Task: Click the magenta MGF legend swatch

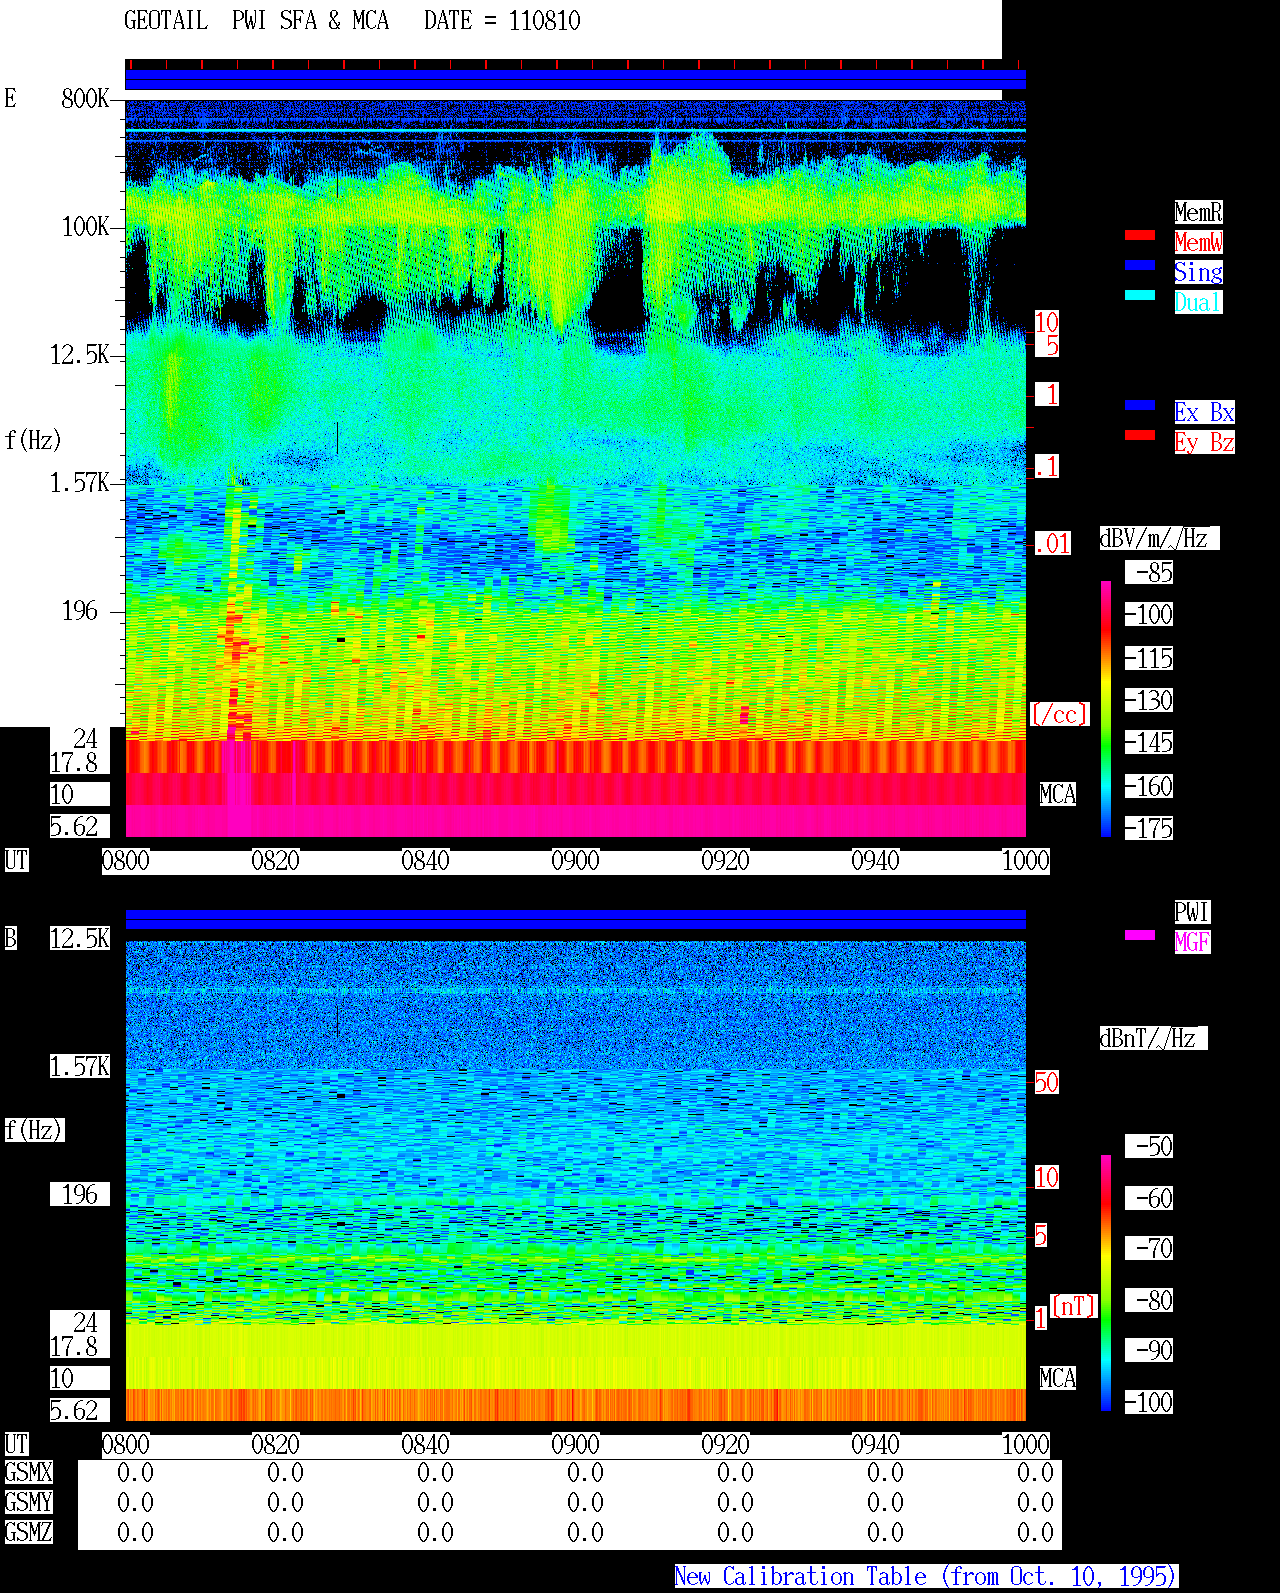Action: point(1140,935)
